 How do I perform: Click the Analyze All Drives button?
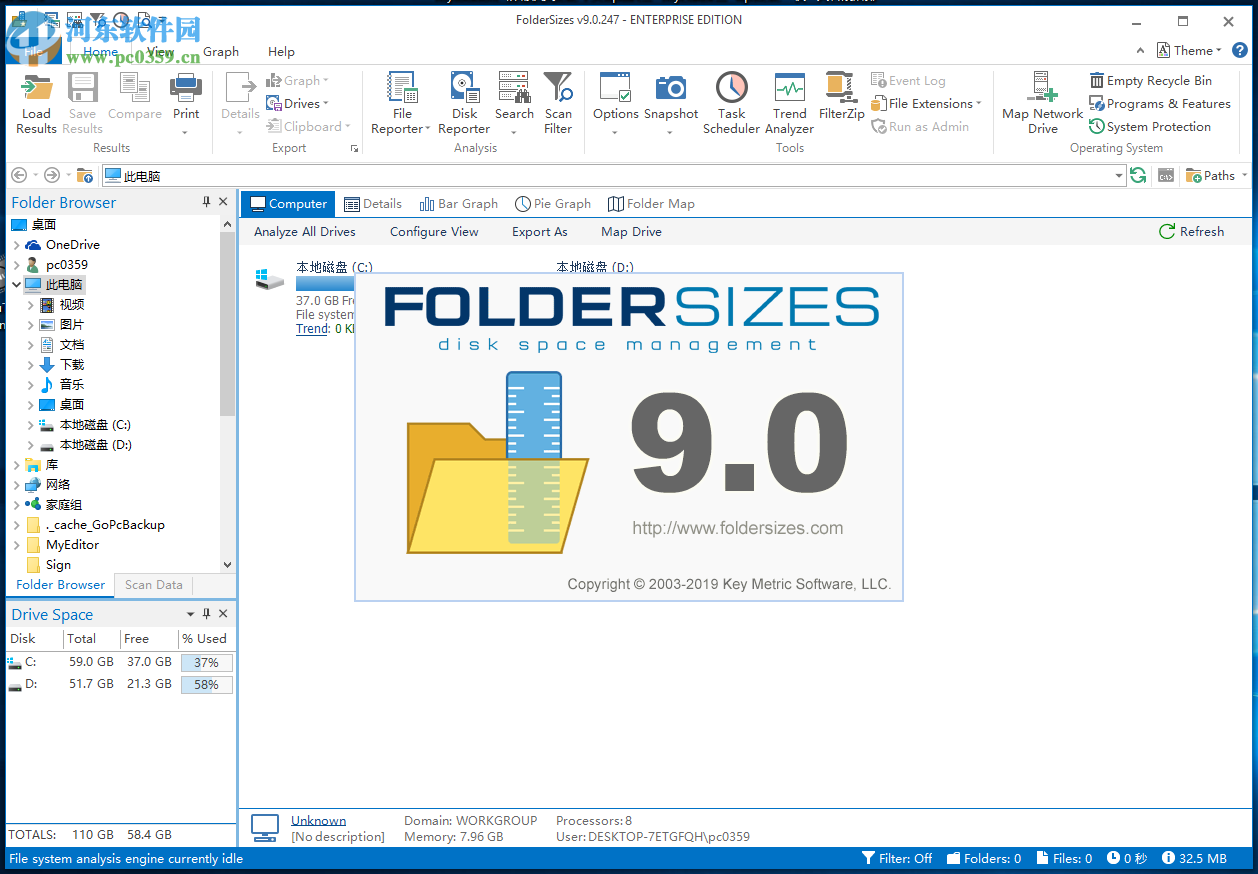point(304,231)
